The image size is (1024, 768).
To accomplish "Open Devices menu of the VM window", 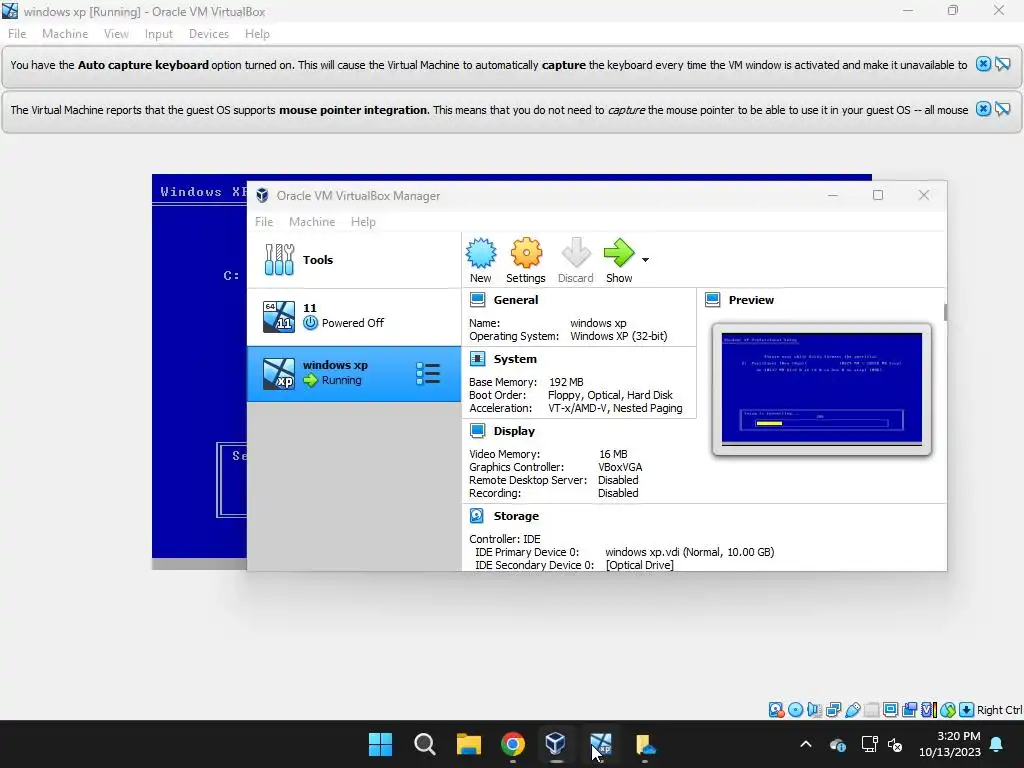I will point(209,34).
